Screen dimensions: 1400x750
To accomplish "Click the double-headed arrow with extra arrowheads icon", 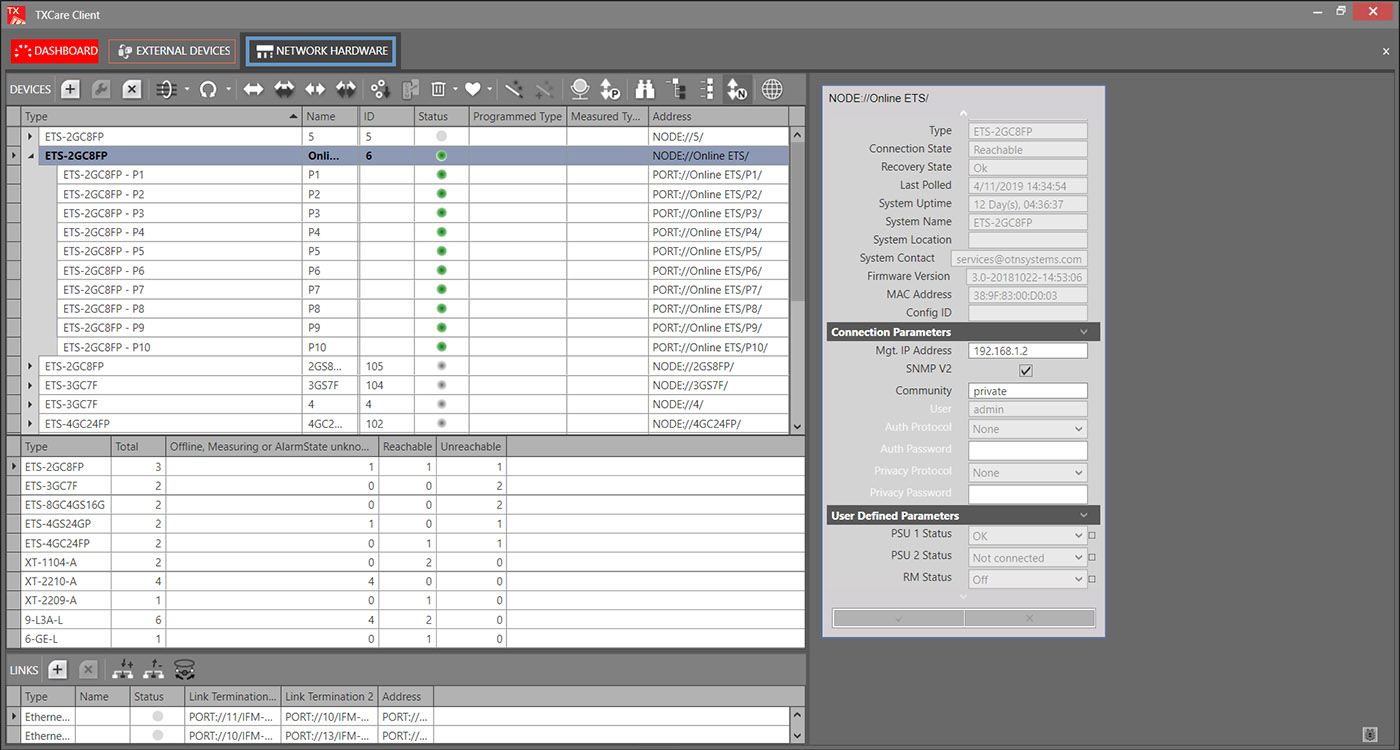I will (x=284, y=89).
